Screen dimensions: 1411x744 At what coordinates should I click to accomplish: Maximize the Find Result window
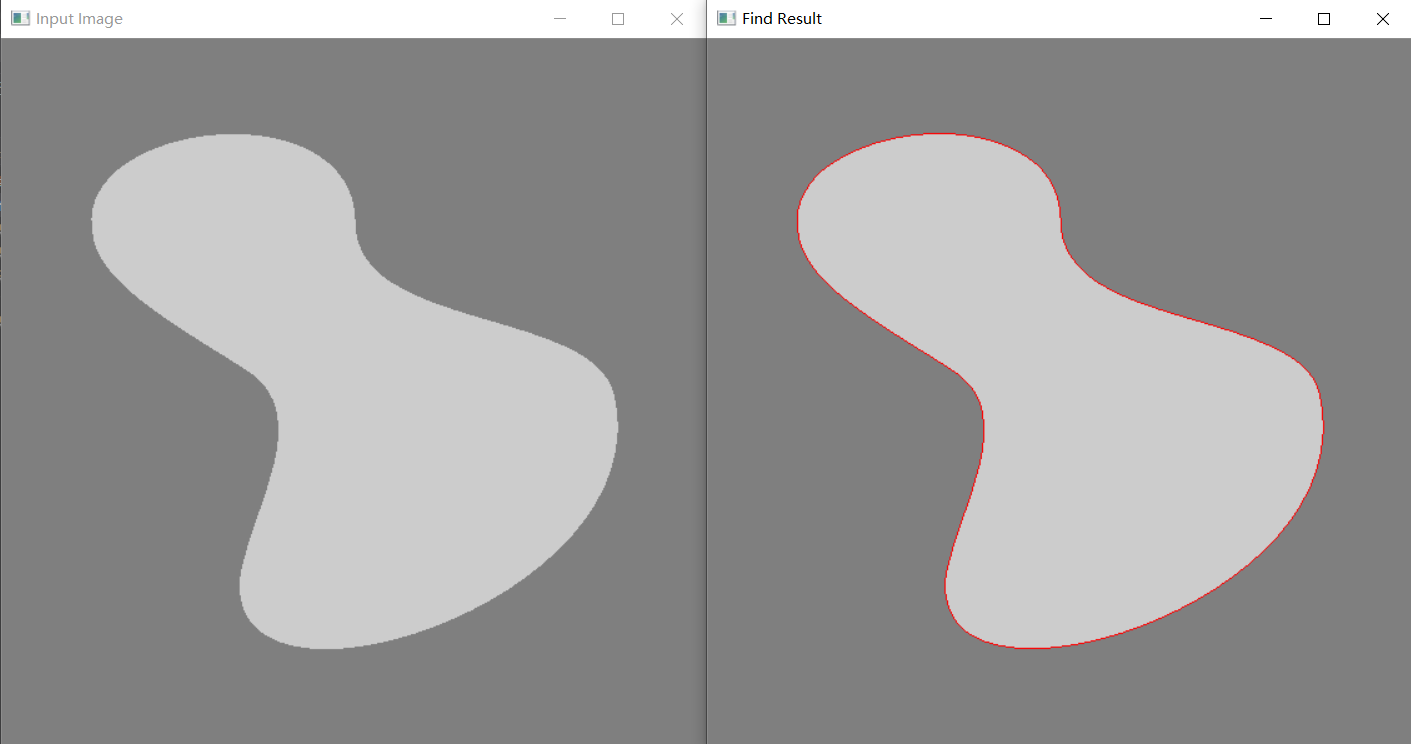point(1324,19)
